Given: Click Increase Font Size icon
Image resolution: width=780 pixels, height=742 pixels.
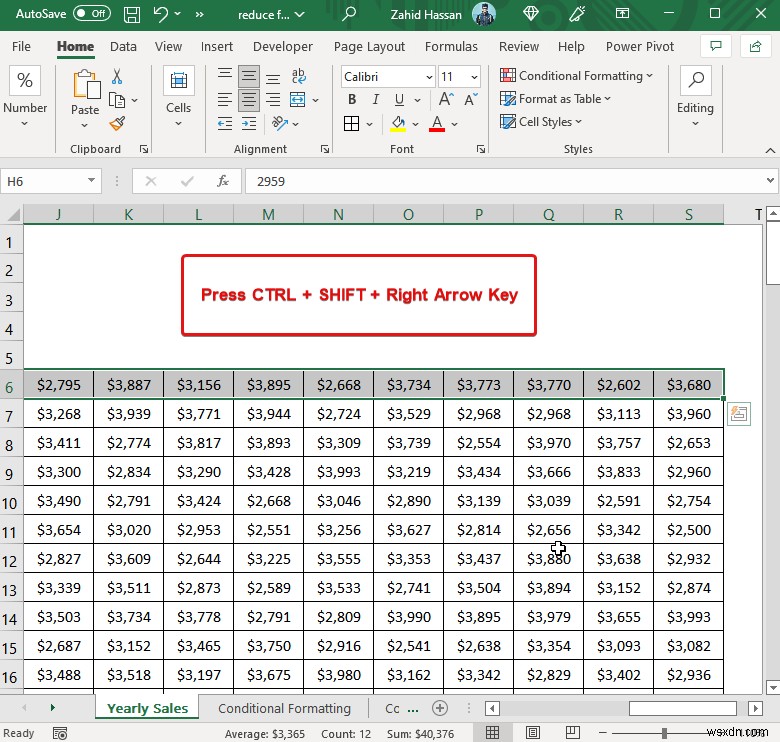Looking at the screenshot, I should (x=446, y=99).
